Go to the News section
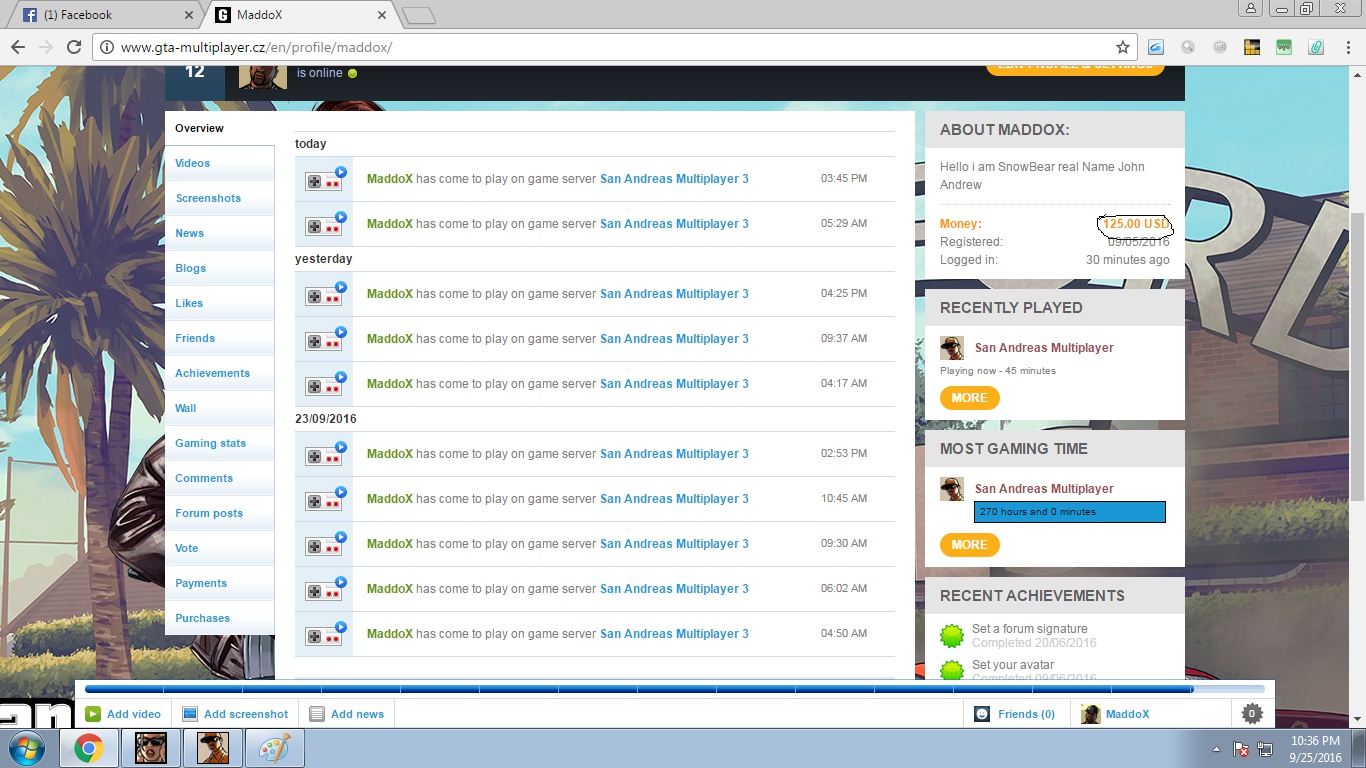Image resolution: width=1366 pixels, height=768 pixels. pyautogui.click(x=219, y=233)
